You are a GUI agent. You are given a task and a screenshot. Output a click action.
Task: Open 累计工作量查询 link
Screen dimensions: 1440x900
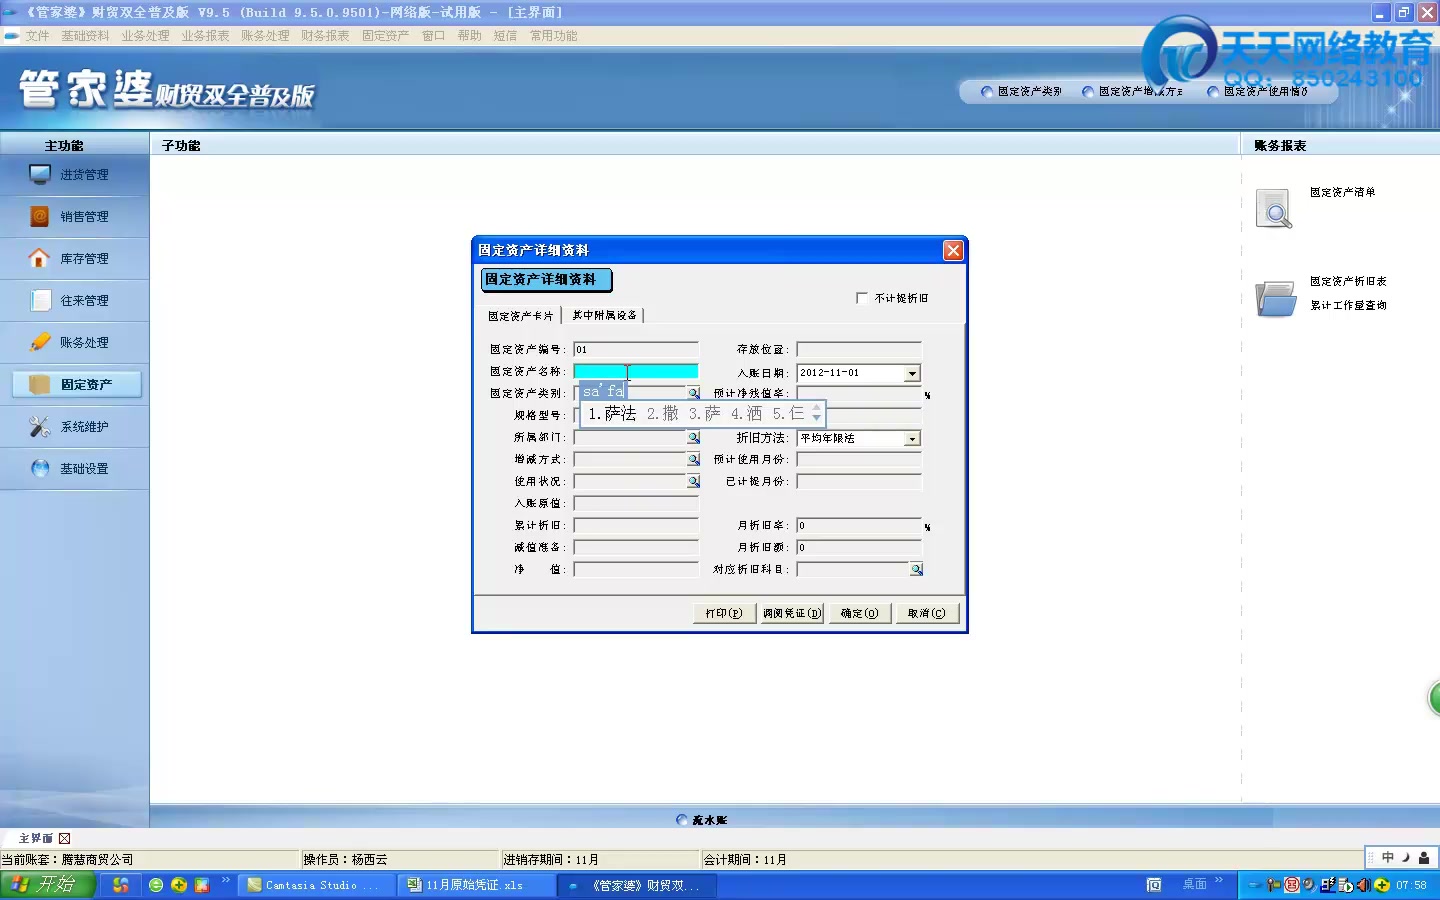pos(1348,306)
